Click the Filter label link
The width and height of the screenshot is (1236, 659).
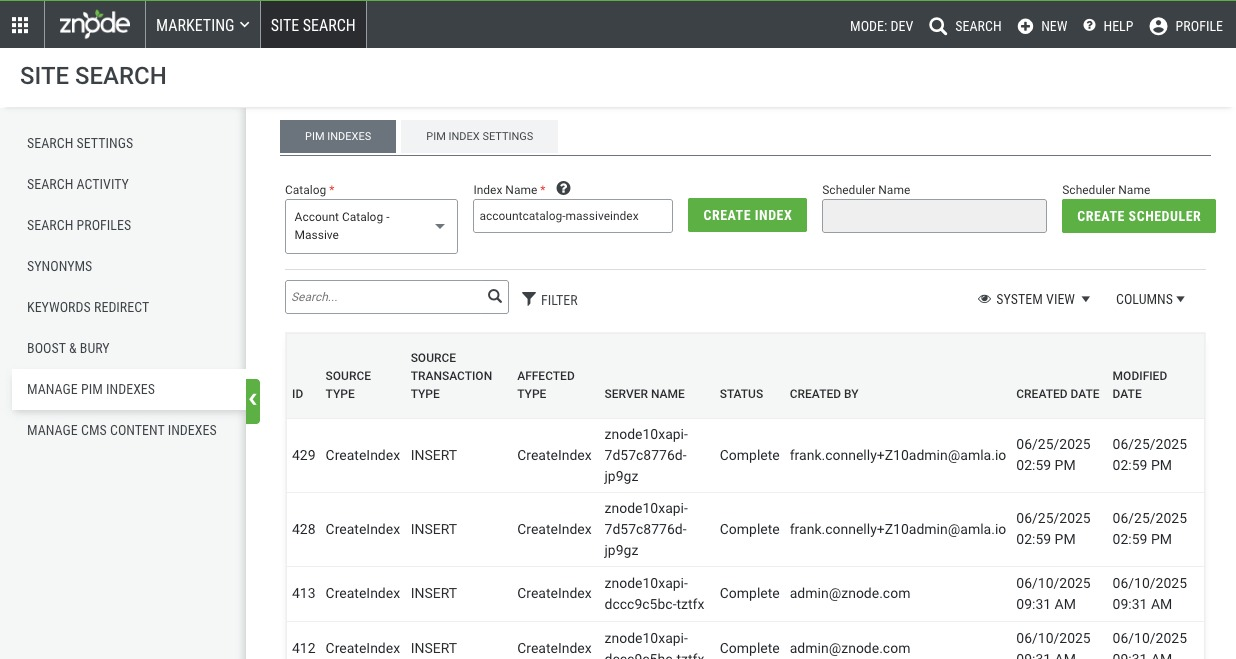tap(559, 300)
